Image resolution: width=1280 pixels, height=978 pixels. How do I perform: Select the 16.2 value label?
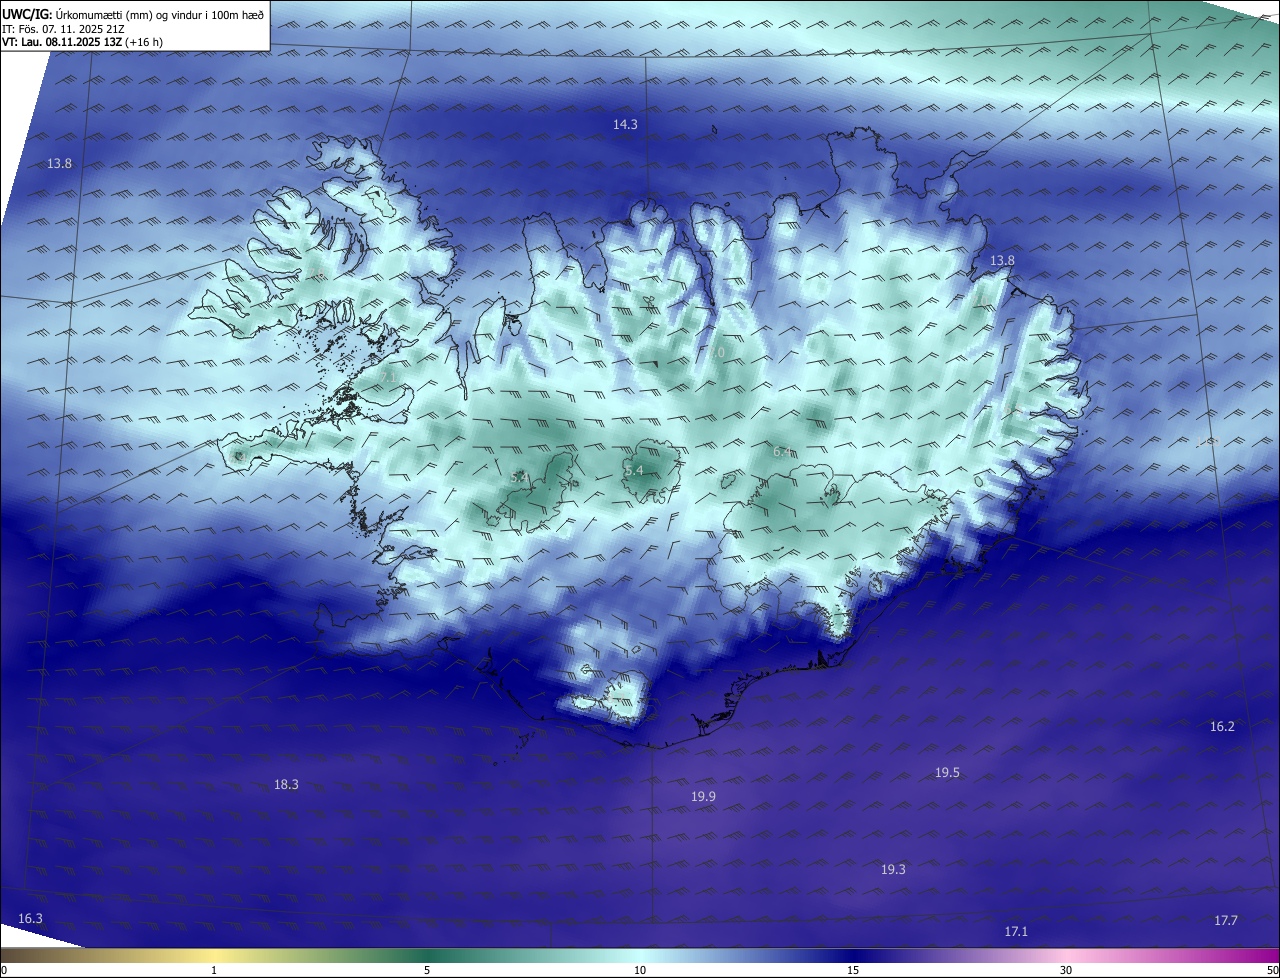pos(1222,727)
